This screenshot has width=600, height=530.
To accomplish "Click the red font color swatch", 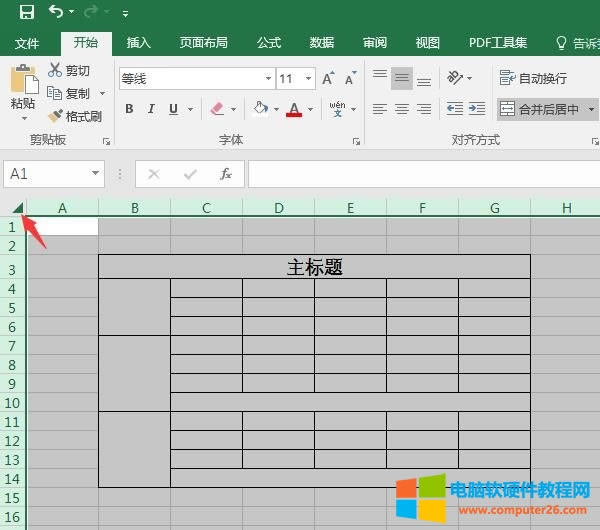I will [x=294, y=109].
